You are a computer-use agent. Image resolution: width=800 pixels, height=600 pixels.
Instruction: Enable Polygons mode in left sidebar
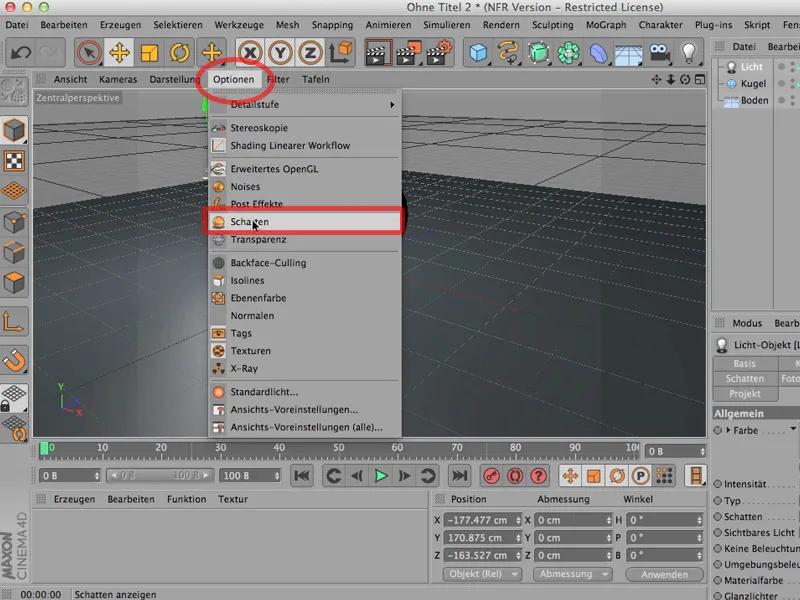(14, 283)
